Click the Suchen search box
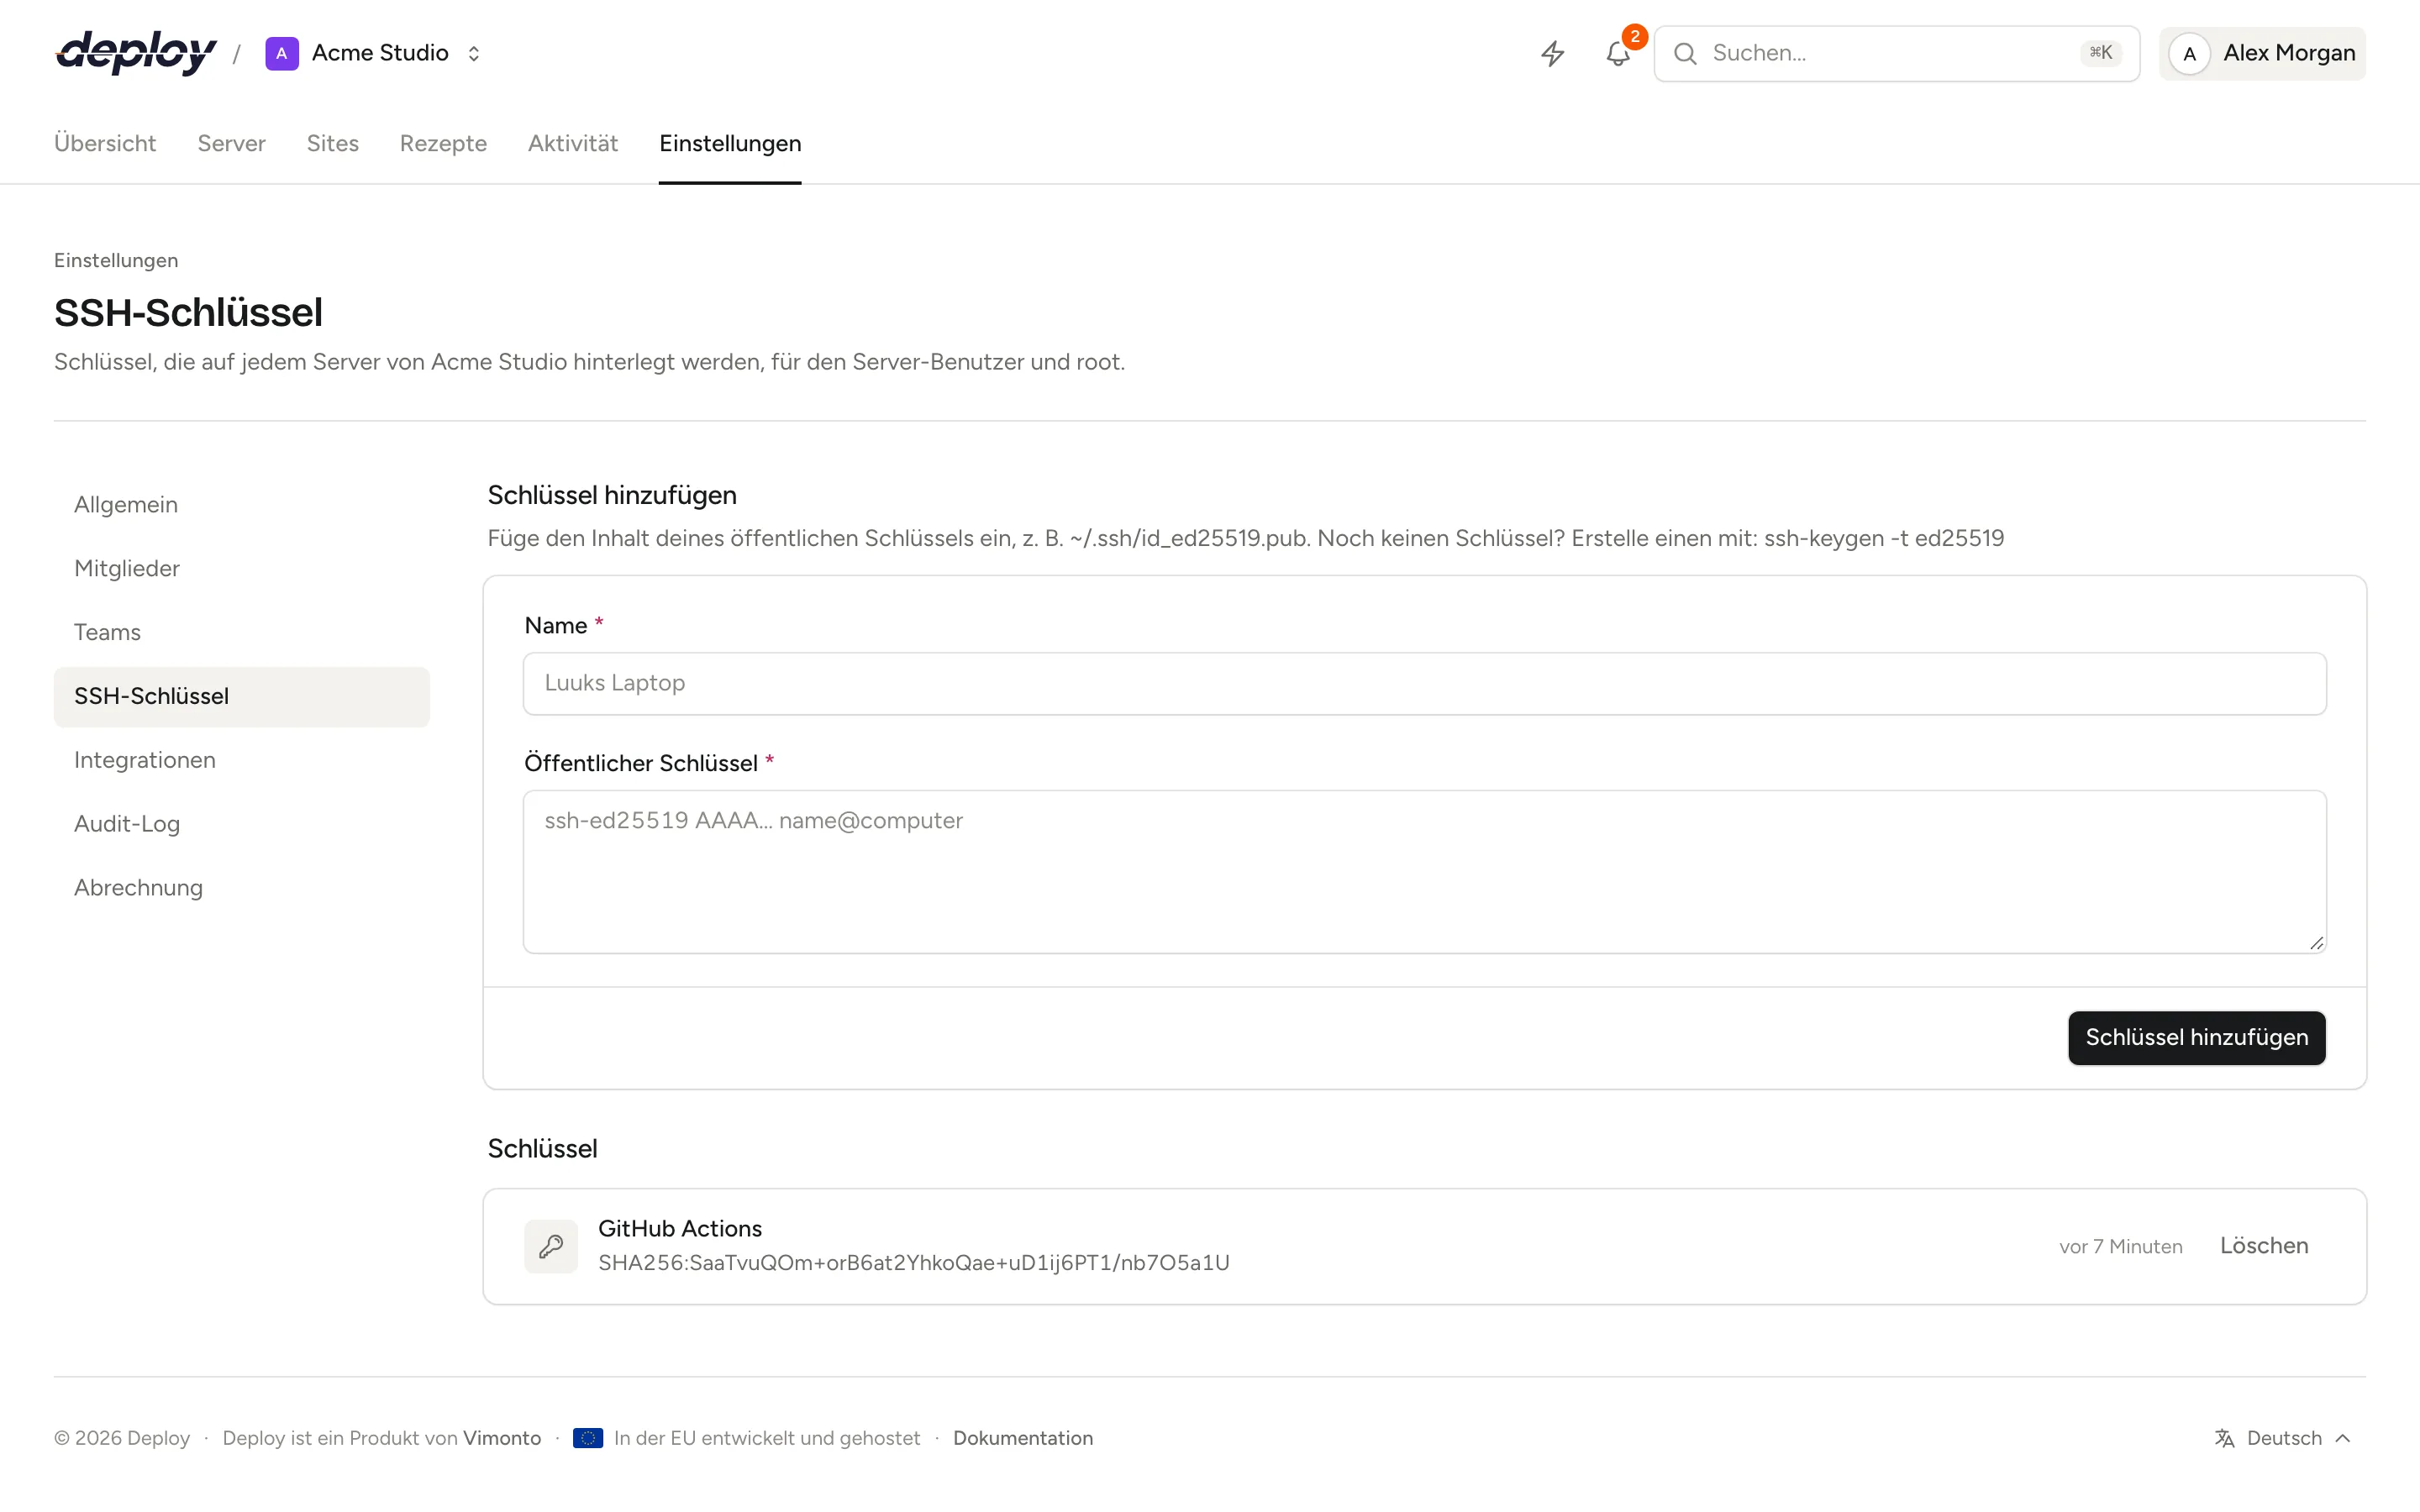Image resolution: width=2420 pixels, height=1512 pixels. 1896,53
